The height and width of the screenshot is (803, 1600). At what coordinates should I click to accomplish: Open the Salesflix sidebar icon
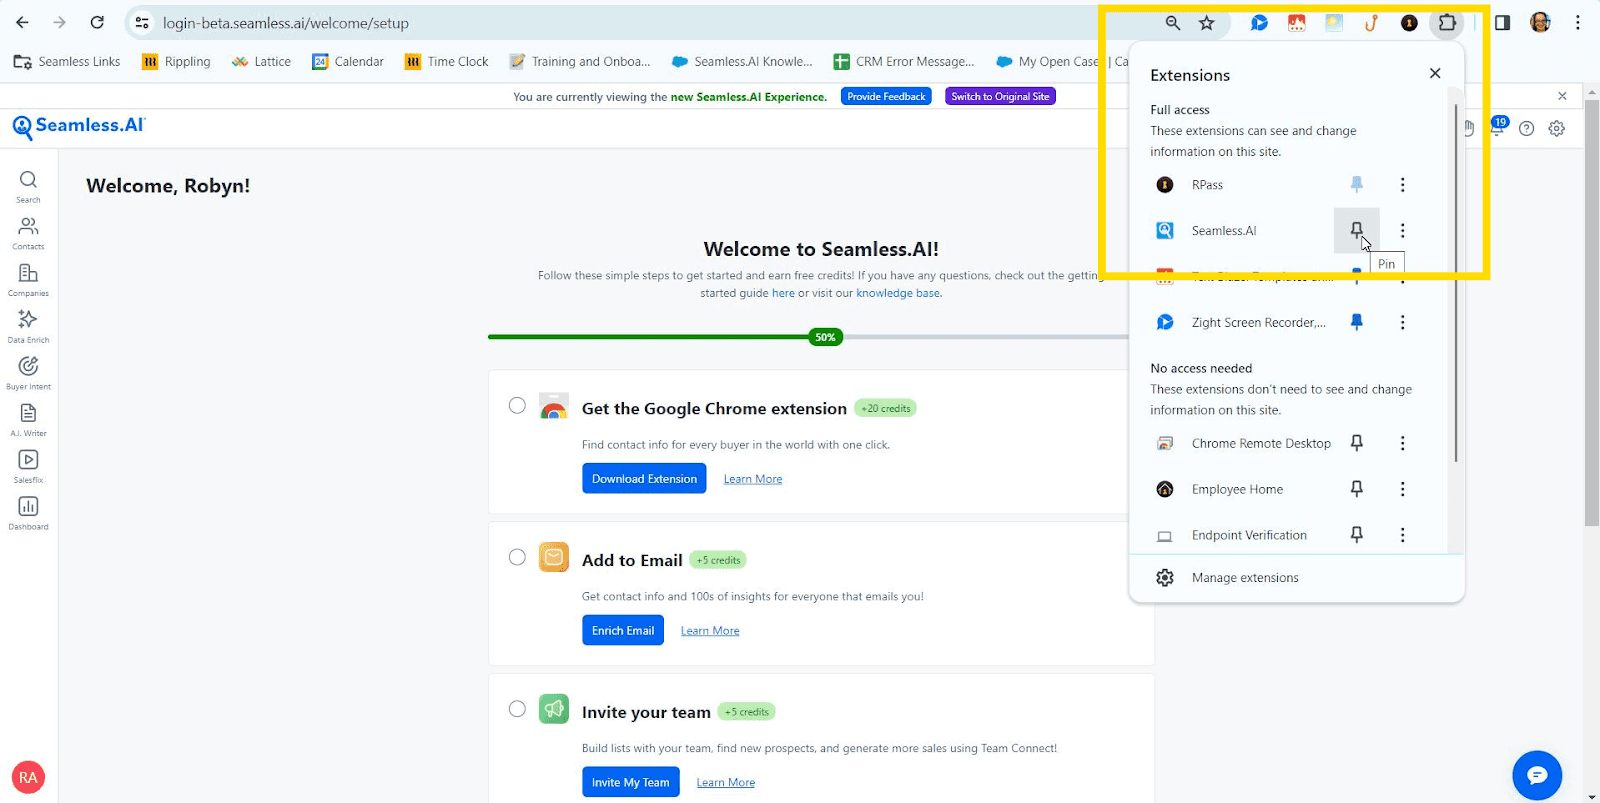pyautogui.click(x=28, y=466)
